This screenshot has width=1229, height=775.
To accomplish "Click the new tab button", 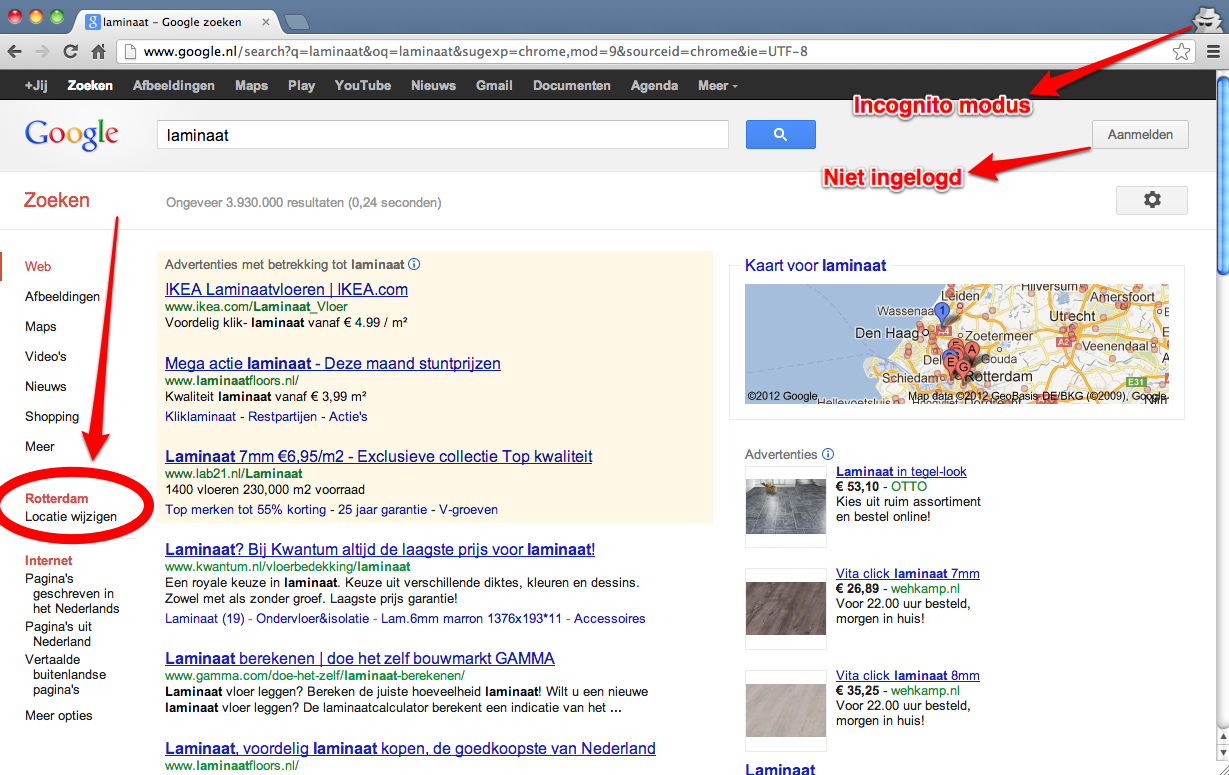I will pos(296,21).
